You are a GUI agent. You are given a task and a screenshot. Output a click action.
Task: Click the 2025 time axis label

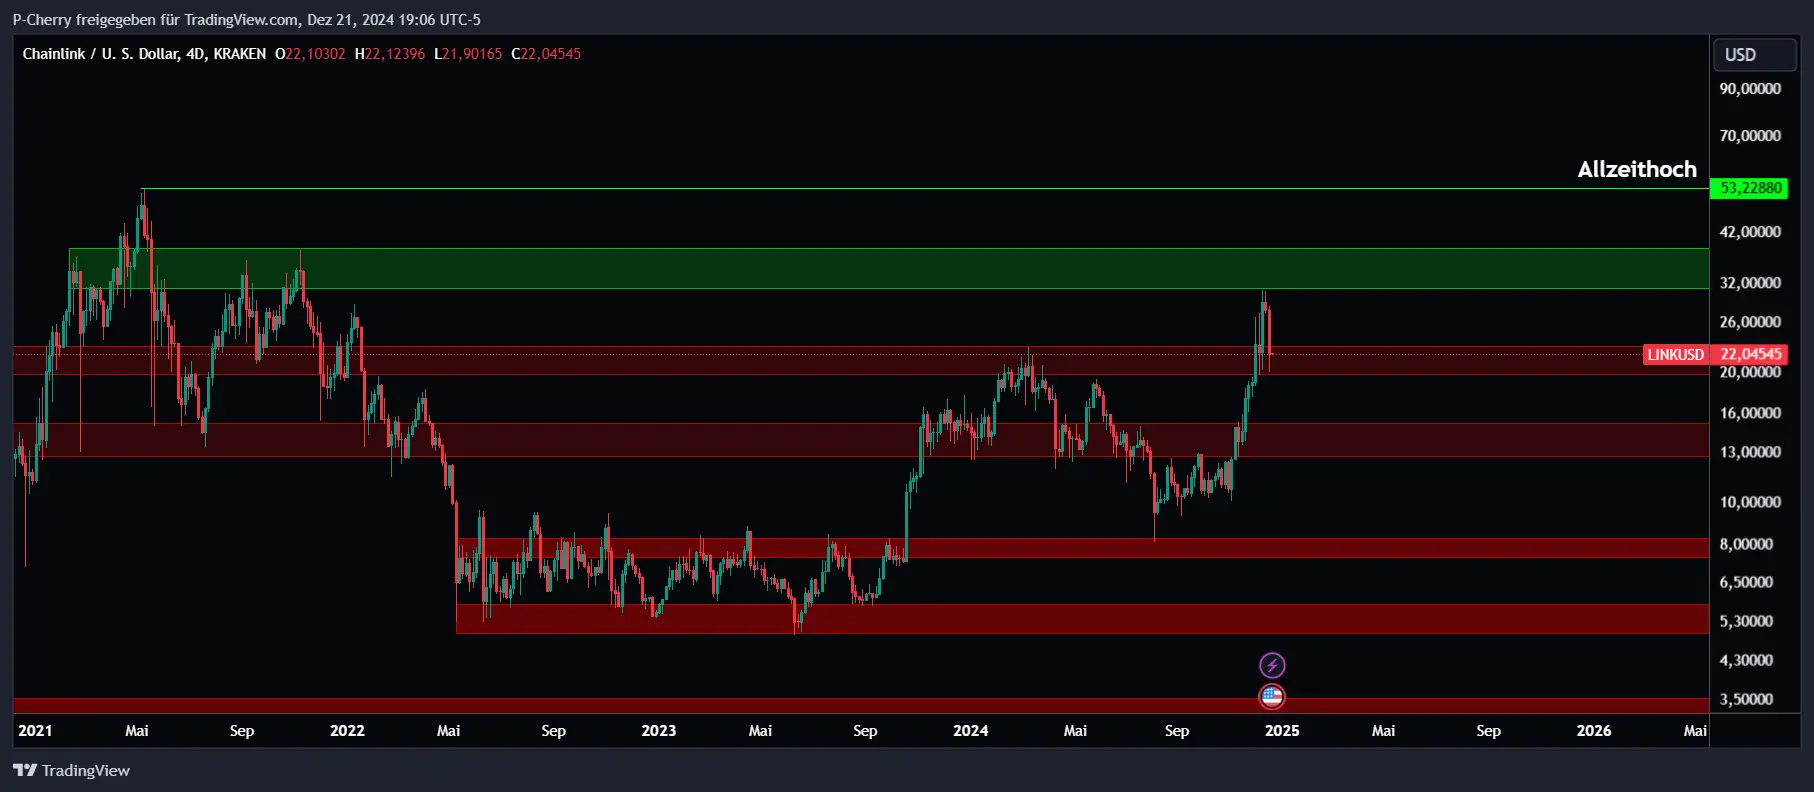[x=1282, y=730]
